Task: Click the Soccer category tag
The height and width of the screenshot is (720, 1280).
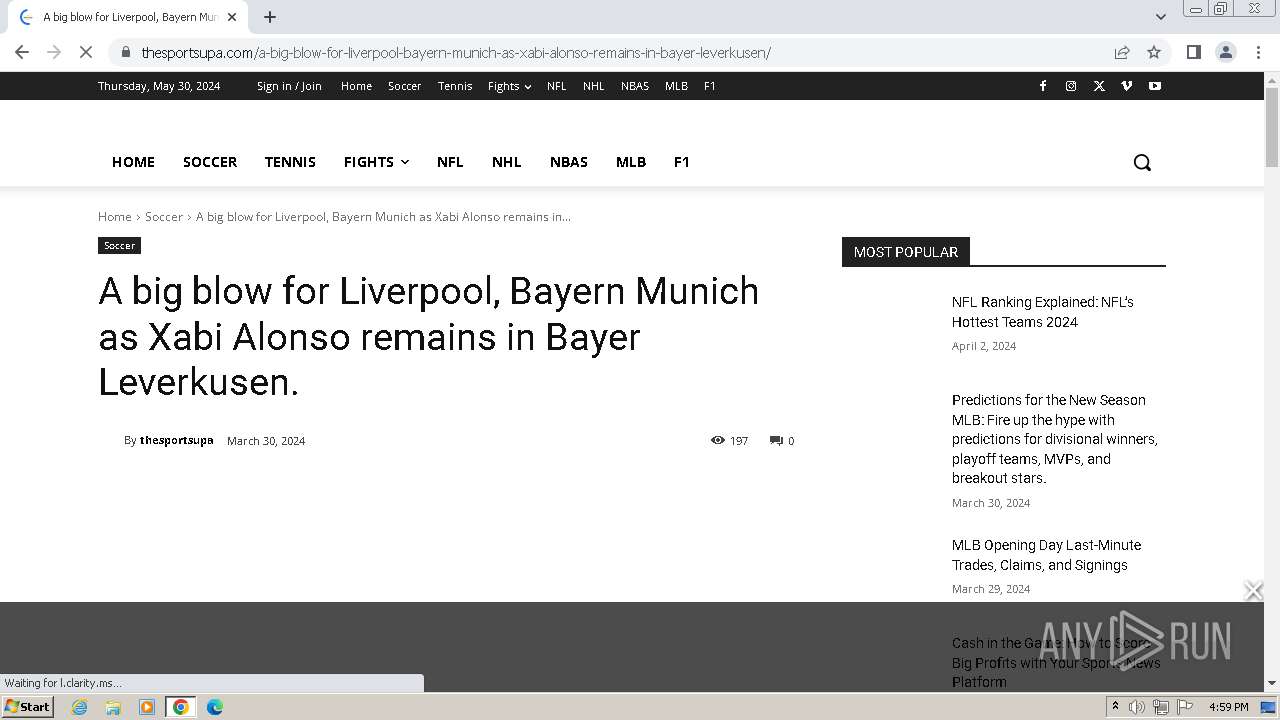Action: (x=120, y=245)
